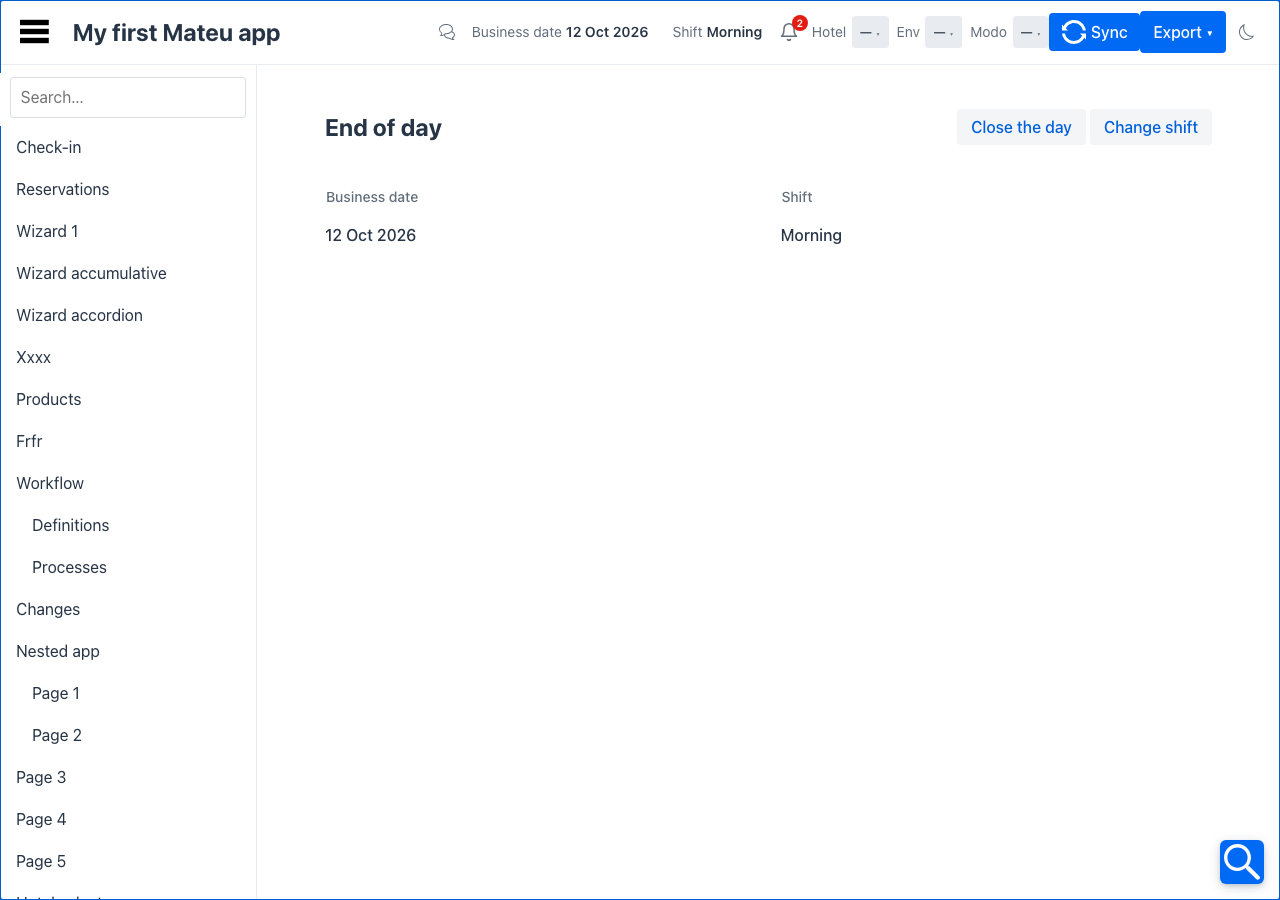Navigate to Wizard accordion
This screenshot has height=900, width=1280.
[79, 315]
